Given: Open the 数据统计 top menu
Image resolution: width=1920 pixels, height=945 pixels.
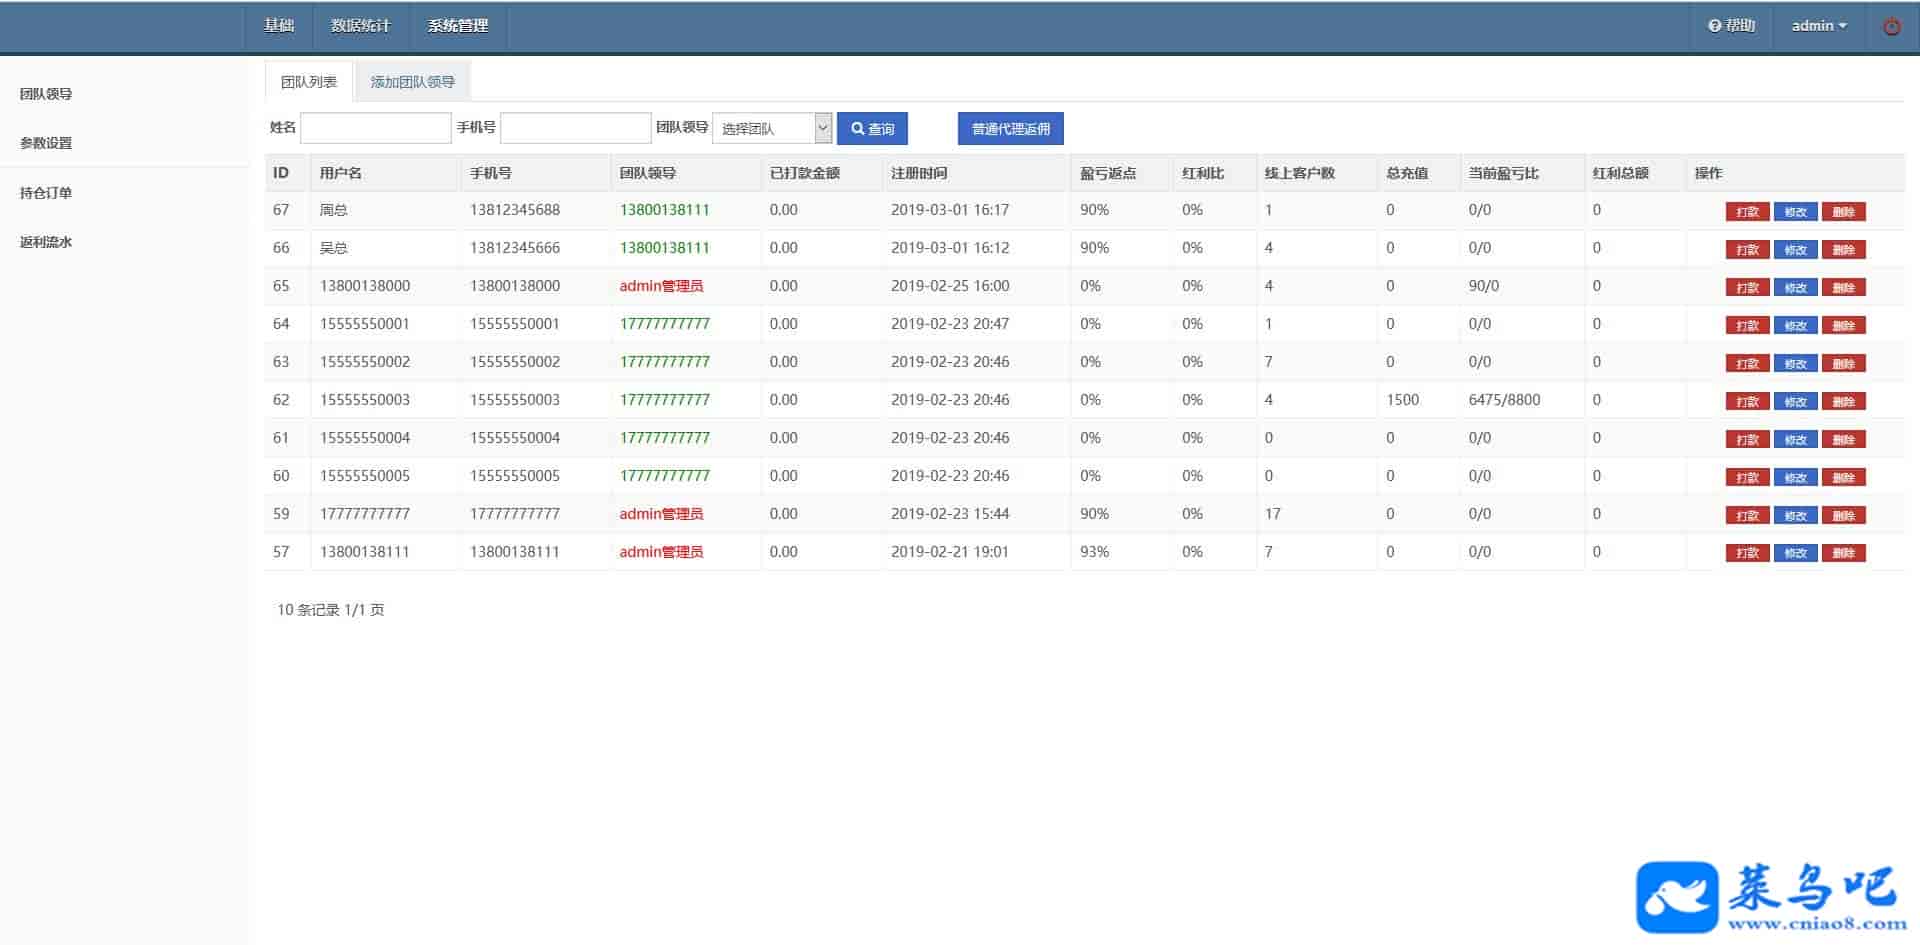Looking at the screenshot, I should point(360,26).
